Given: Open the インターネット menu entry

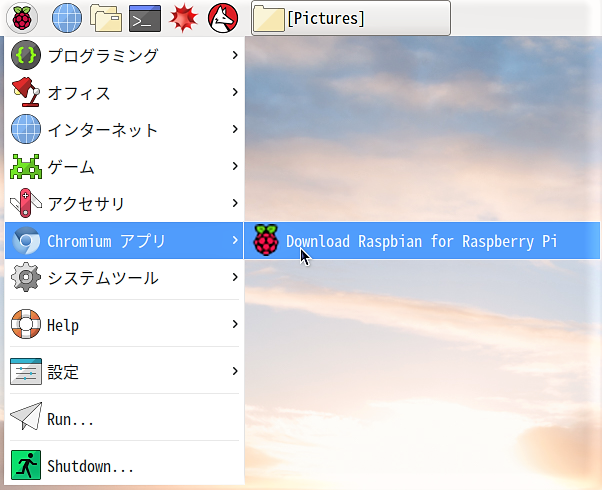Looking at the screenshot, I should coord(124,129).
